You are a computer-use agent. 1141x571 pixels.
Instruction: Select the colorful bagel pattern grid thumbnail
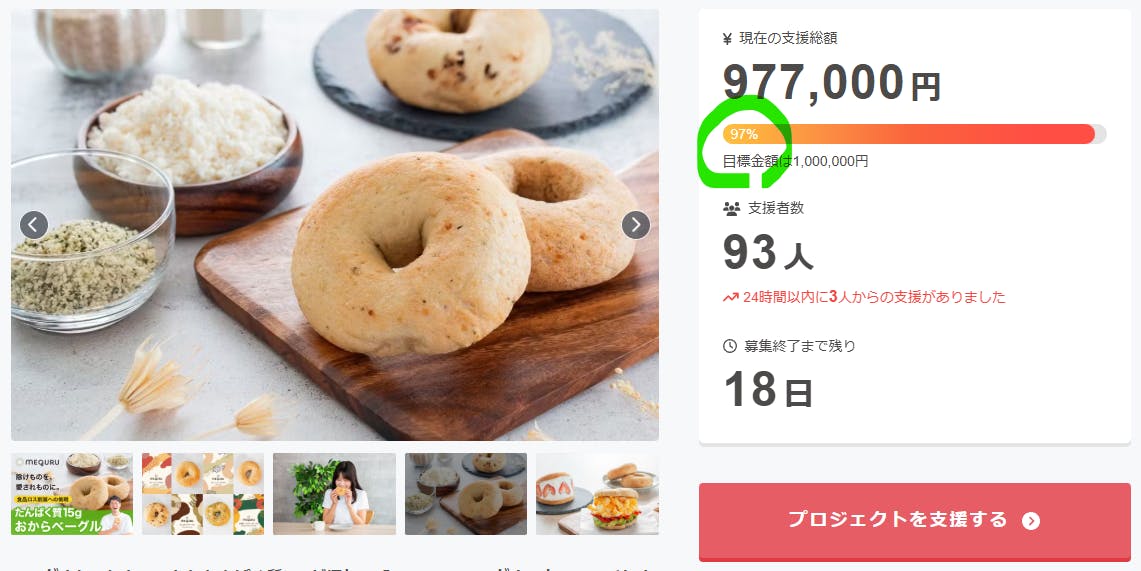[x=203, y=494]
